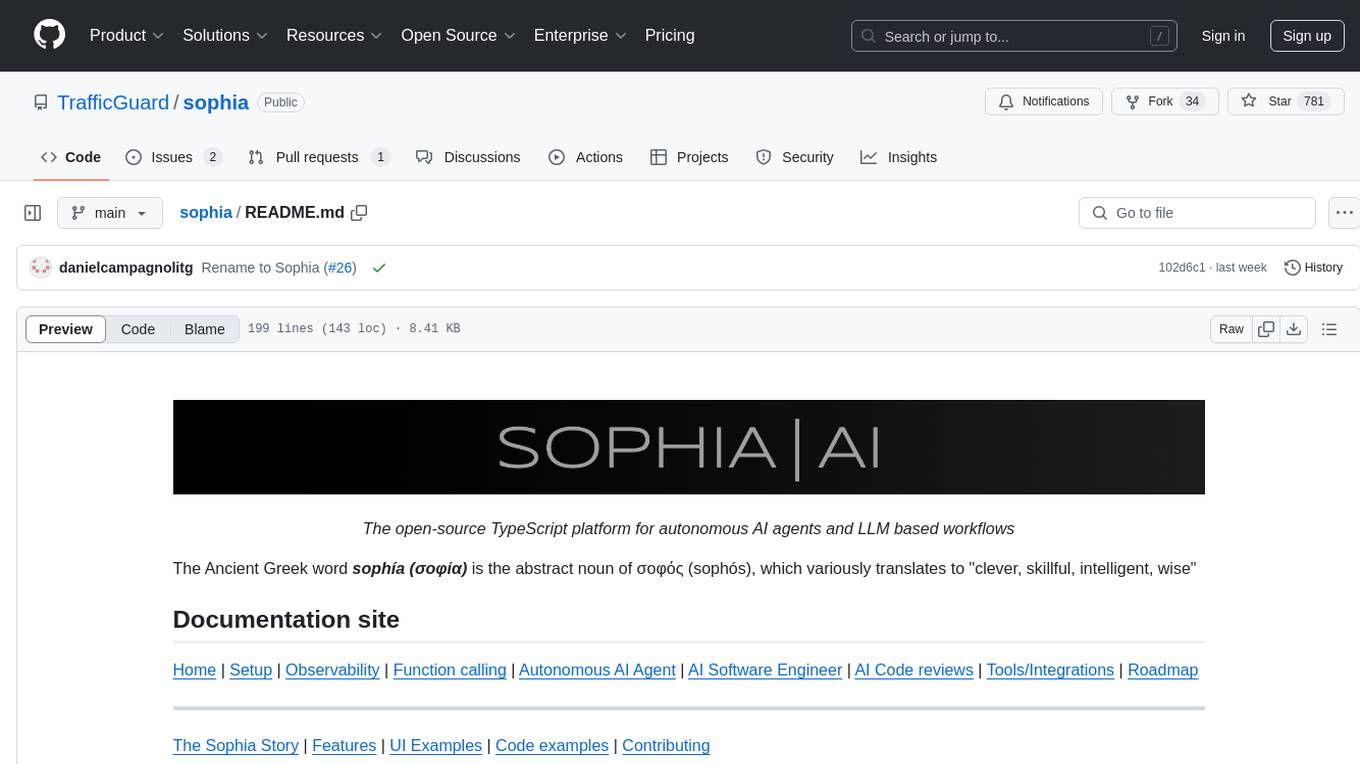1360x764 pixels.
Task: Click the SOPHIA AI banner image
Action: pyautogui.click(x=689, y=447)
